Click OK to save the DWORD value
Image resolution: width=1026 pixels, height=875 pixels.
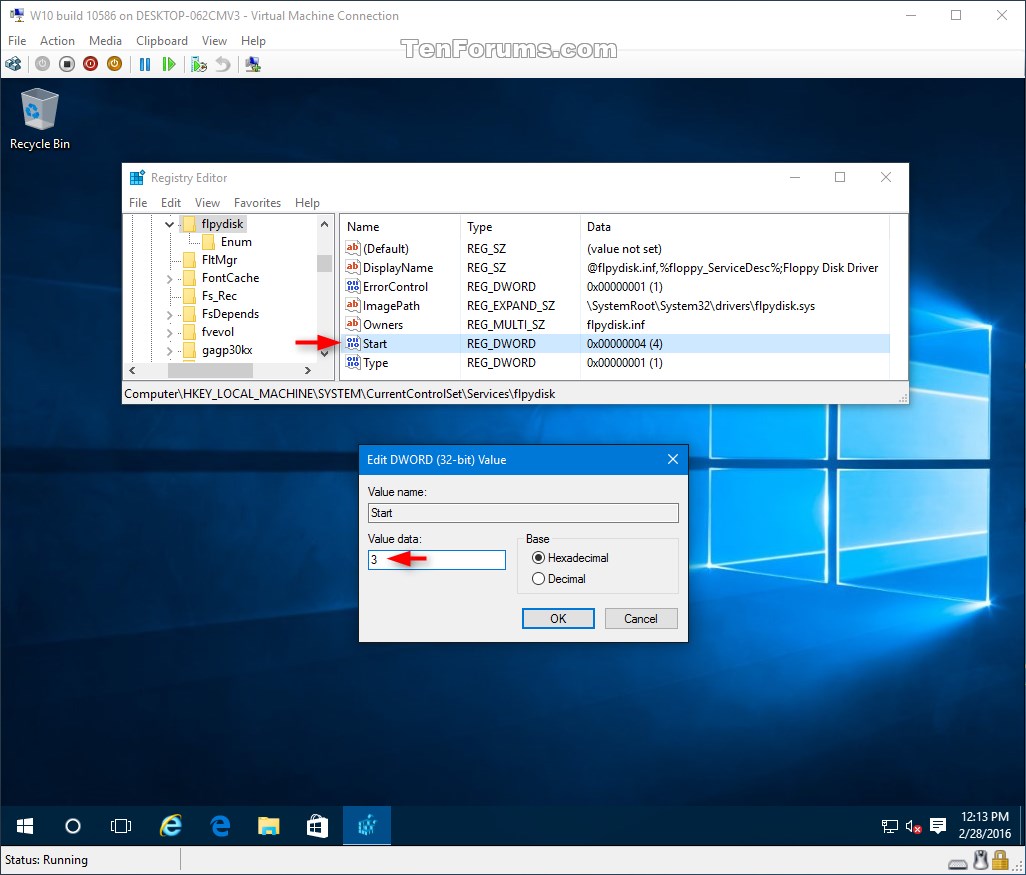click(557, 618)
